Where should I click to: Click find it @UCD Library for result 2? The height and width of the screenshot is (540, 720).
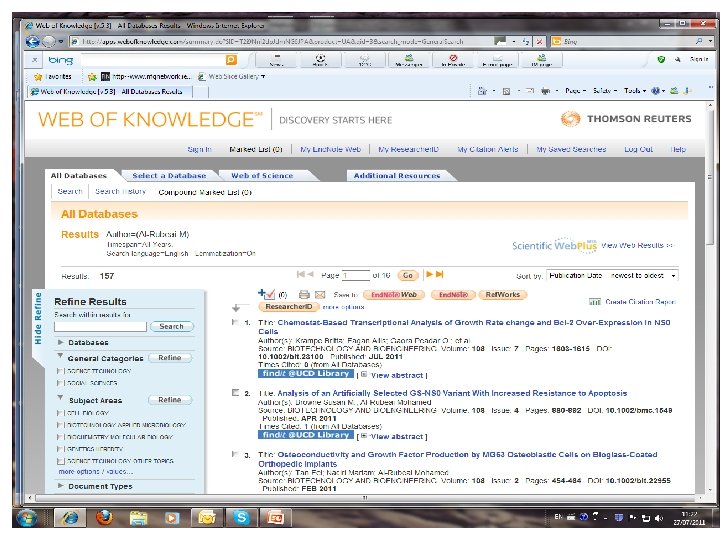pyautogui.click(x=306, y=434)
